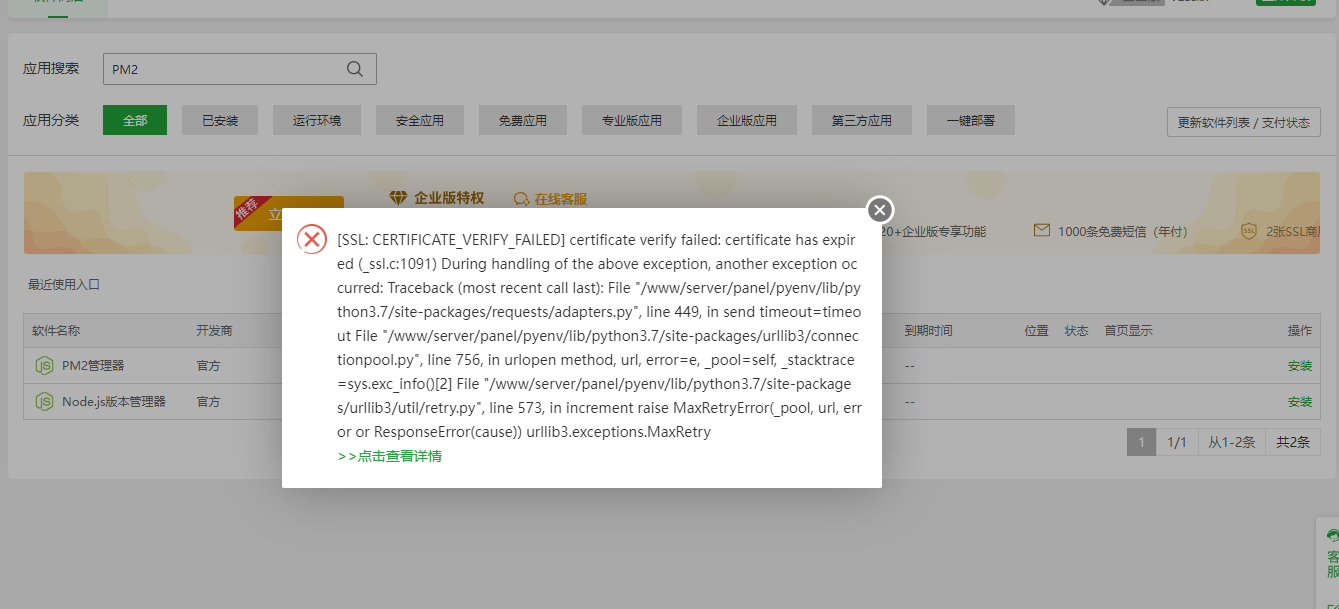Select page 1 in pagination

click(x=1141, y=442)
